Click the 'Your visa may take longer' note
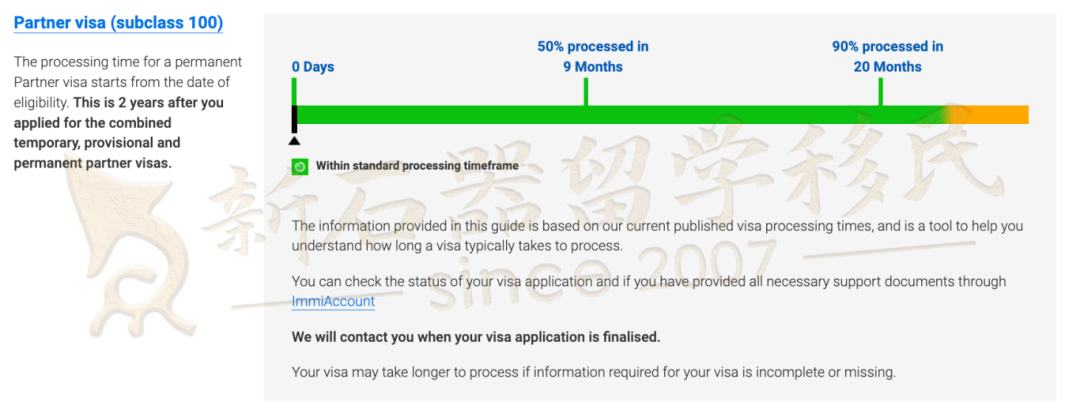This screenshot has height=417, width=1080. click(x=594, y=373)
